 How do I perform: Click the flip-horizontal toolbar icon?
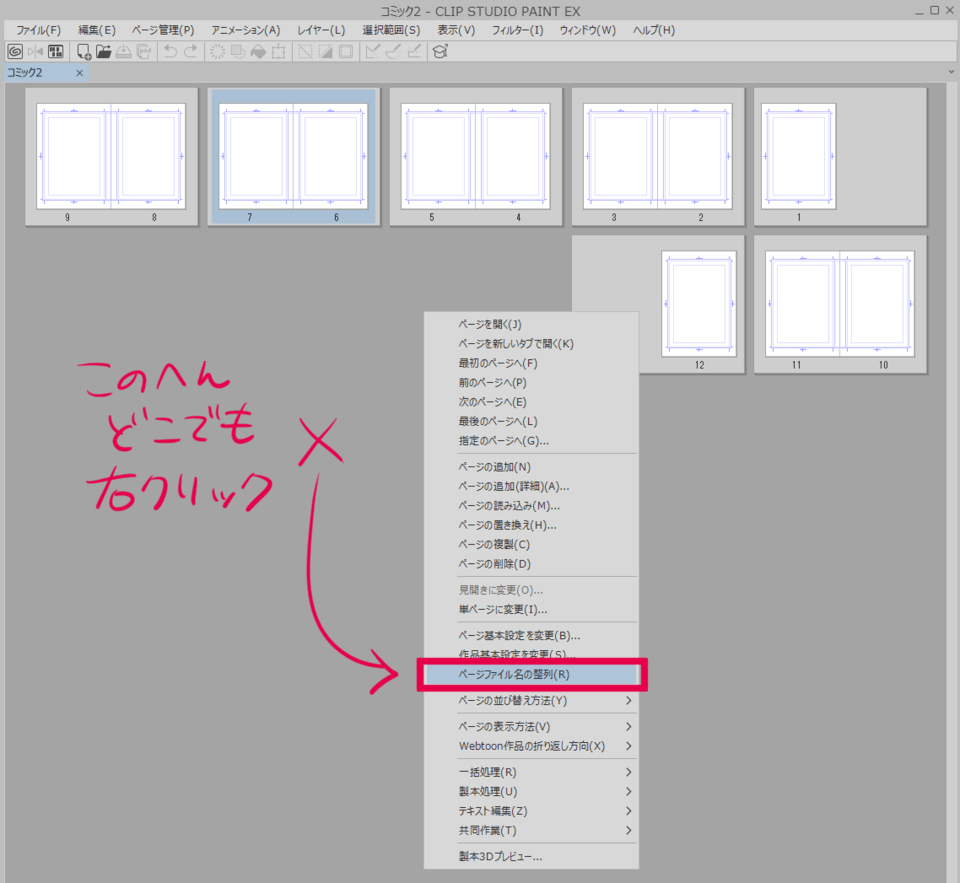click(x=36, y=52)
